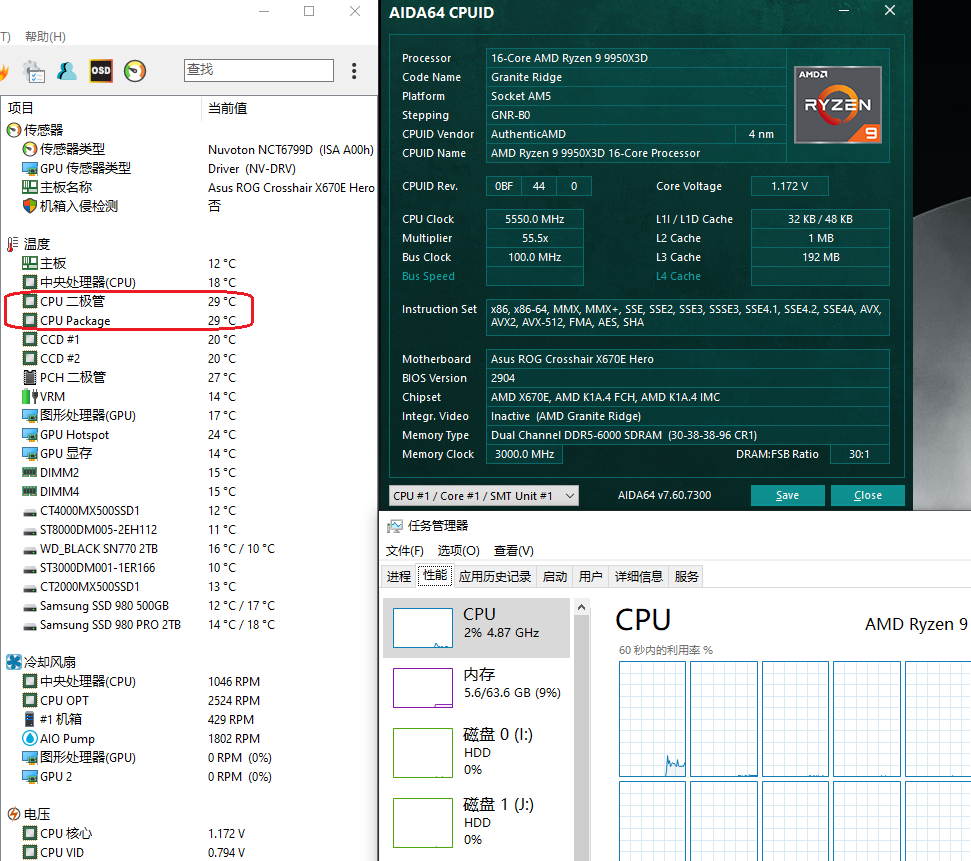Open the 选项(O) menu in Task Manager
The height and width of the screenshot is (861, 971).
pos(458,551)
